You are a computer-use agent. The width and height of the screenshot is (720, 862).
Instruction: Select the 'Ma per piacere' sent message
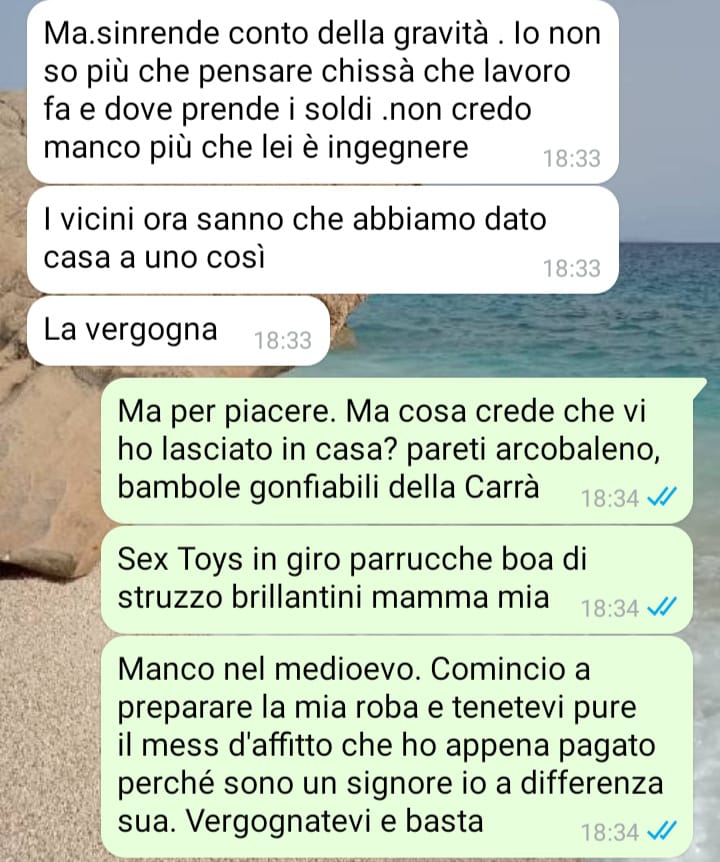(397, 451)
